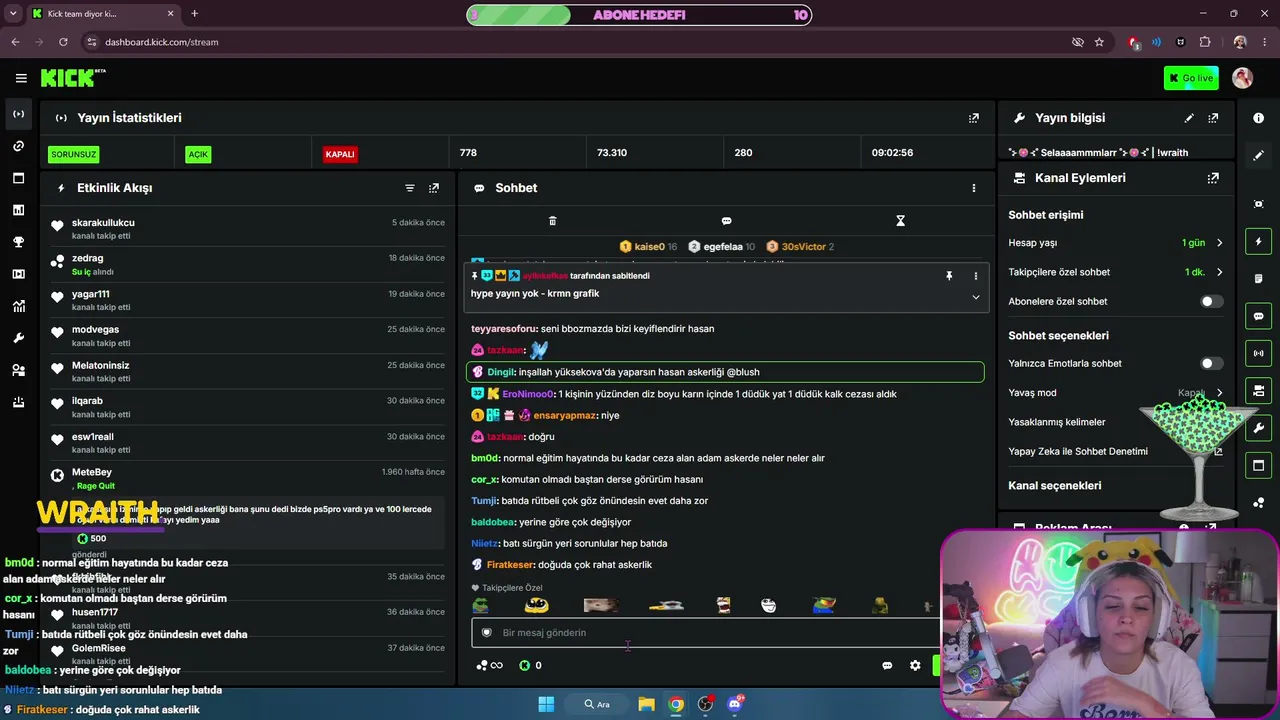Open the stream section in left sidebar

click(18, 114)
